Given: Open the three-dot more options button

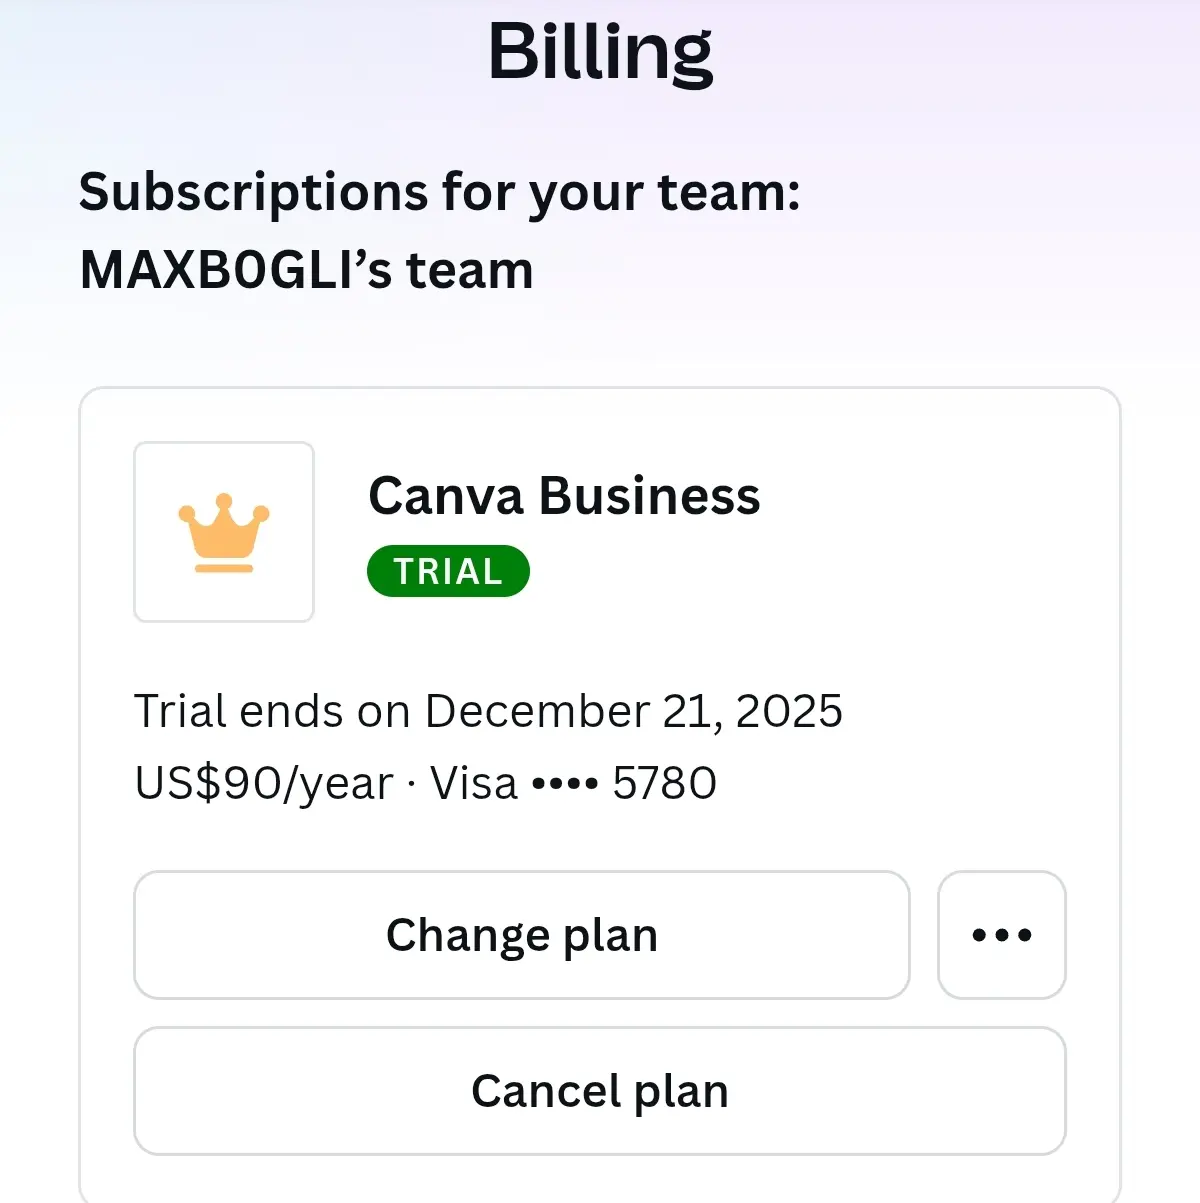Looking at the screenshot, I should (x=1002, y=935).
